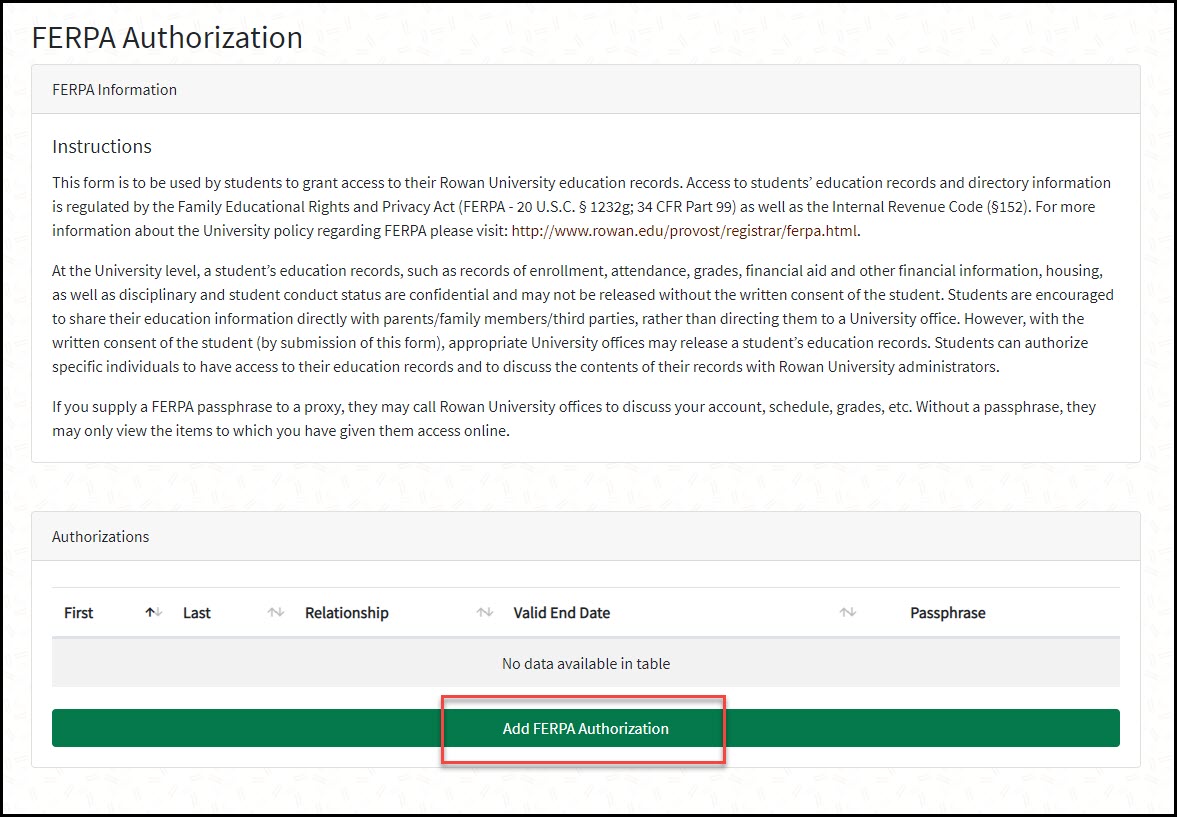
Task: Click the paragraph starting 'This form is to be used'
Action: (x=582, y=207)
